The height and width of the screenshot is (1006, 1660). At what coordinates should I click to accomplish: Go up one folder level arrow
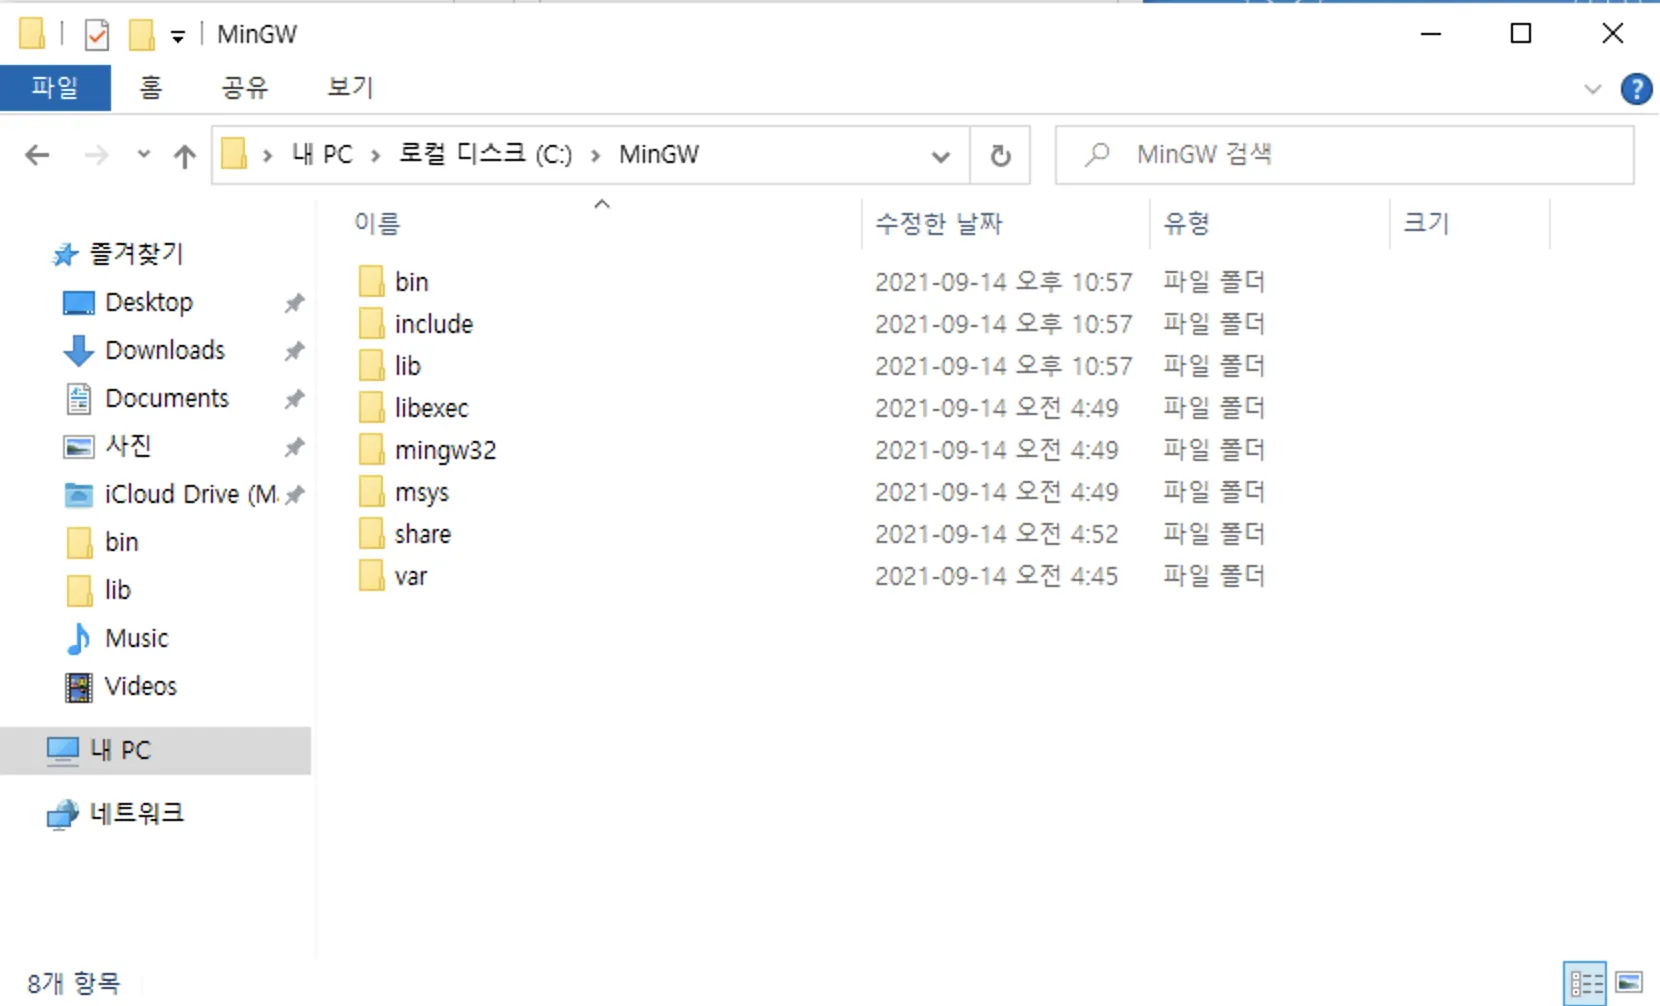point(184,155)
